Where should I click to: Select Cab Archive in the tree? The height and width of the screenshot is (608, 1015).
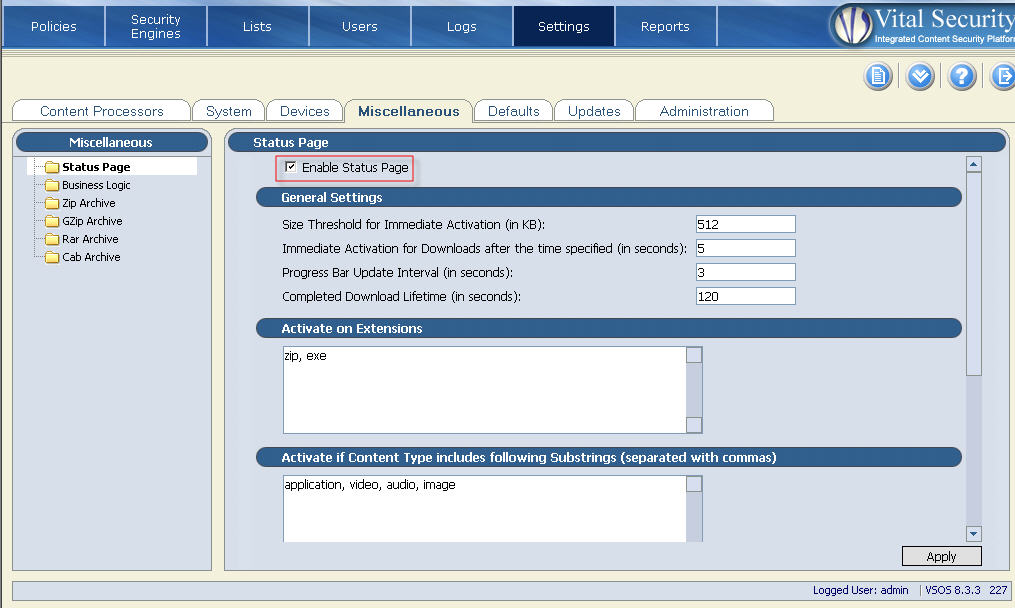pyautogui.click(x=91, y=257)
